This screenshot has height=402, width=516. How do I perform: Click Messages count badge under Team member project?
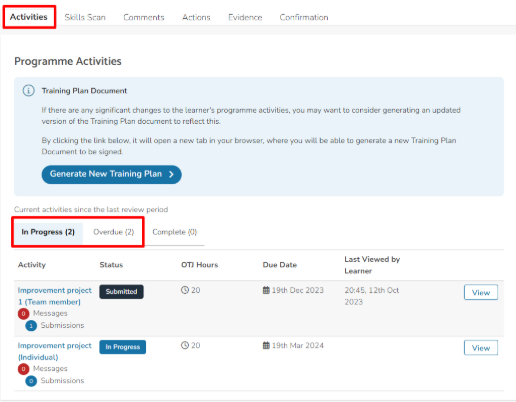(x=23, y=314)
